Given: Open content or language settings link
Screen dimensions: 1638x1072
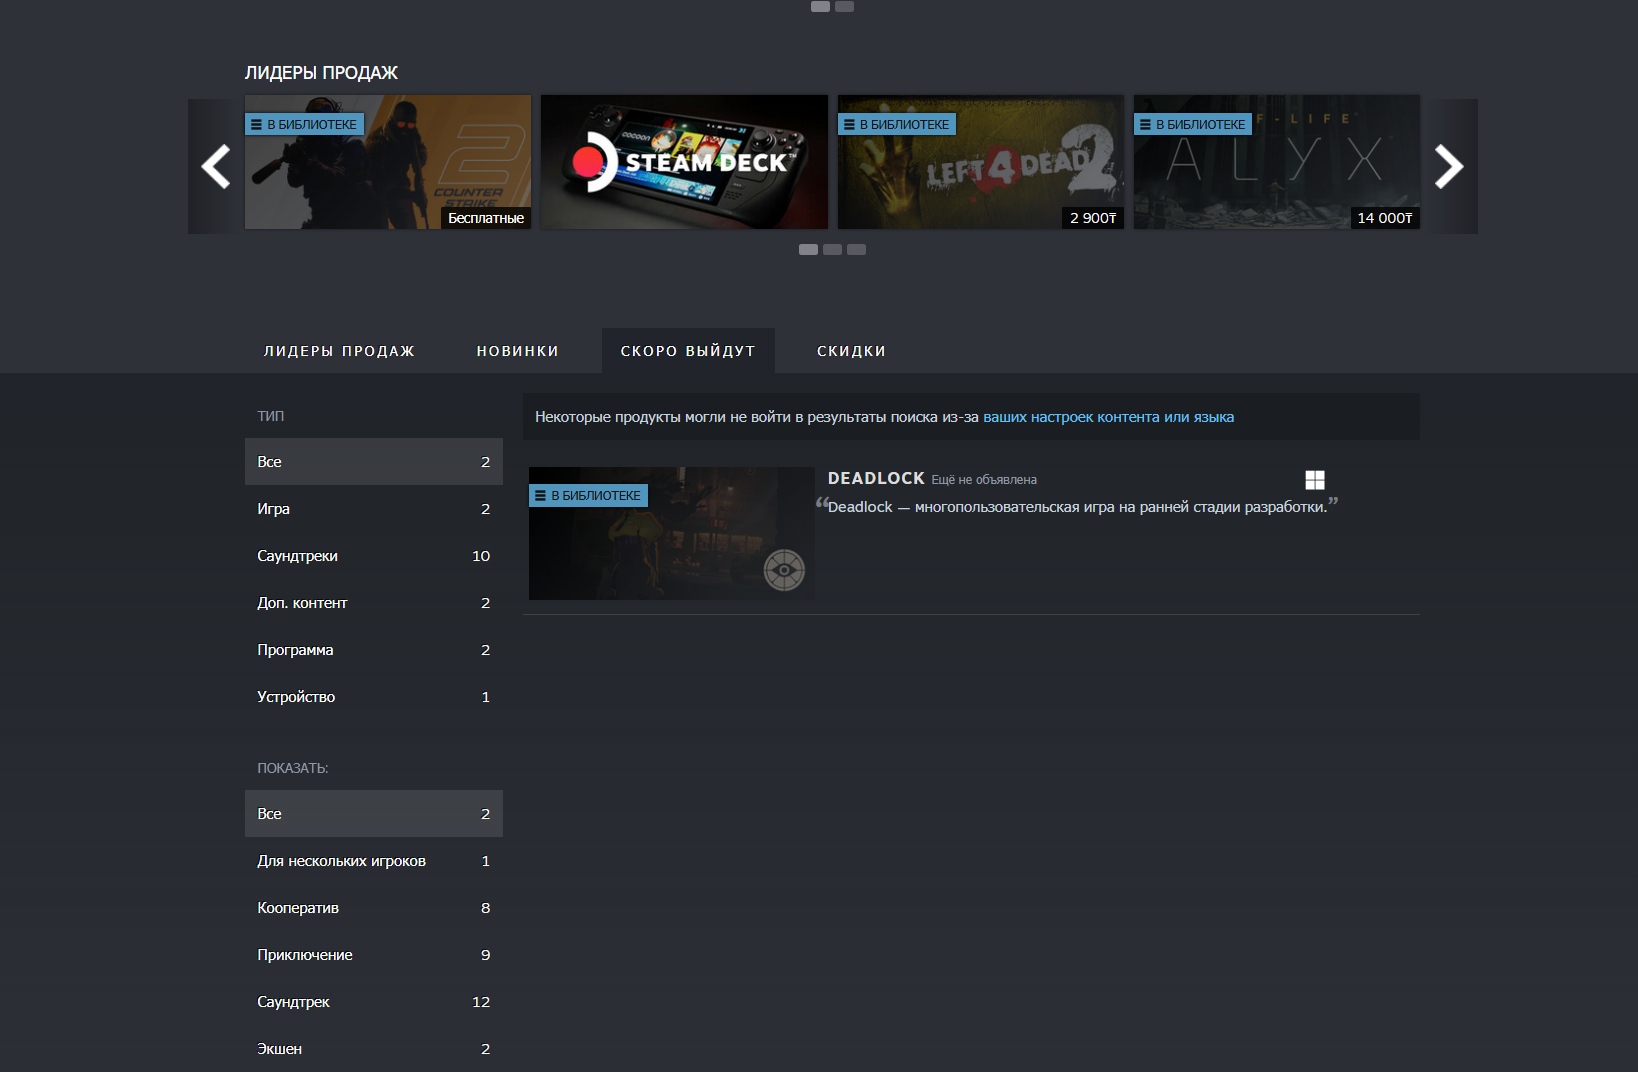Looking at the screenshot, I should point(1108,417).
